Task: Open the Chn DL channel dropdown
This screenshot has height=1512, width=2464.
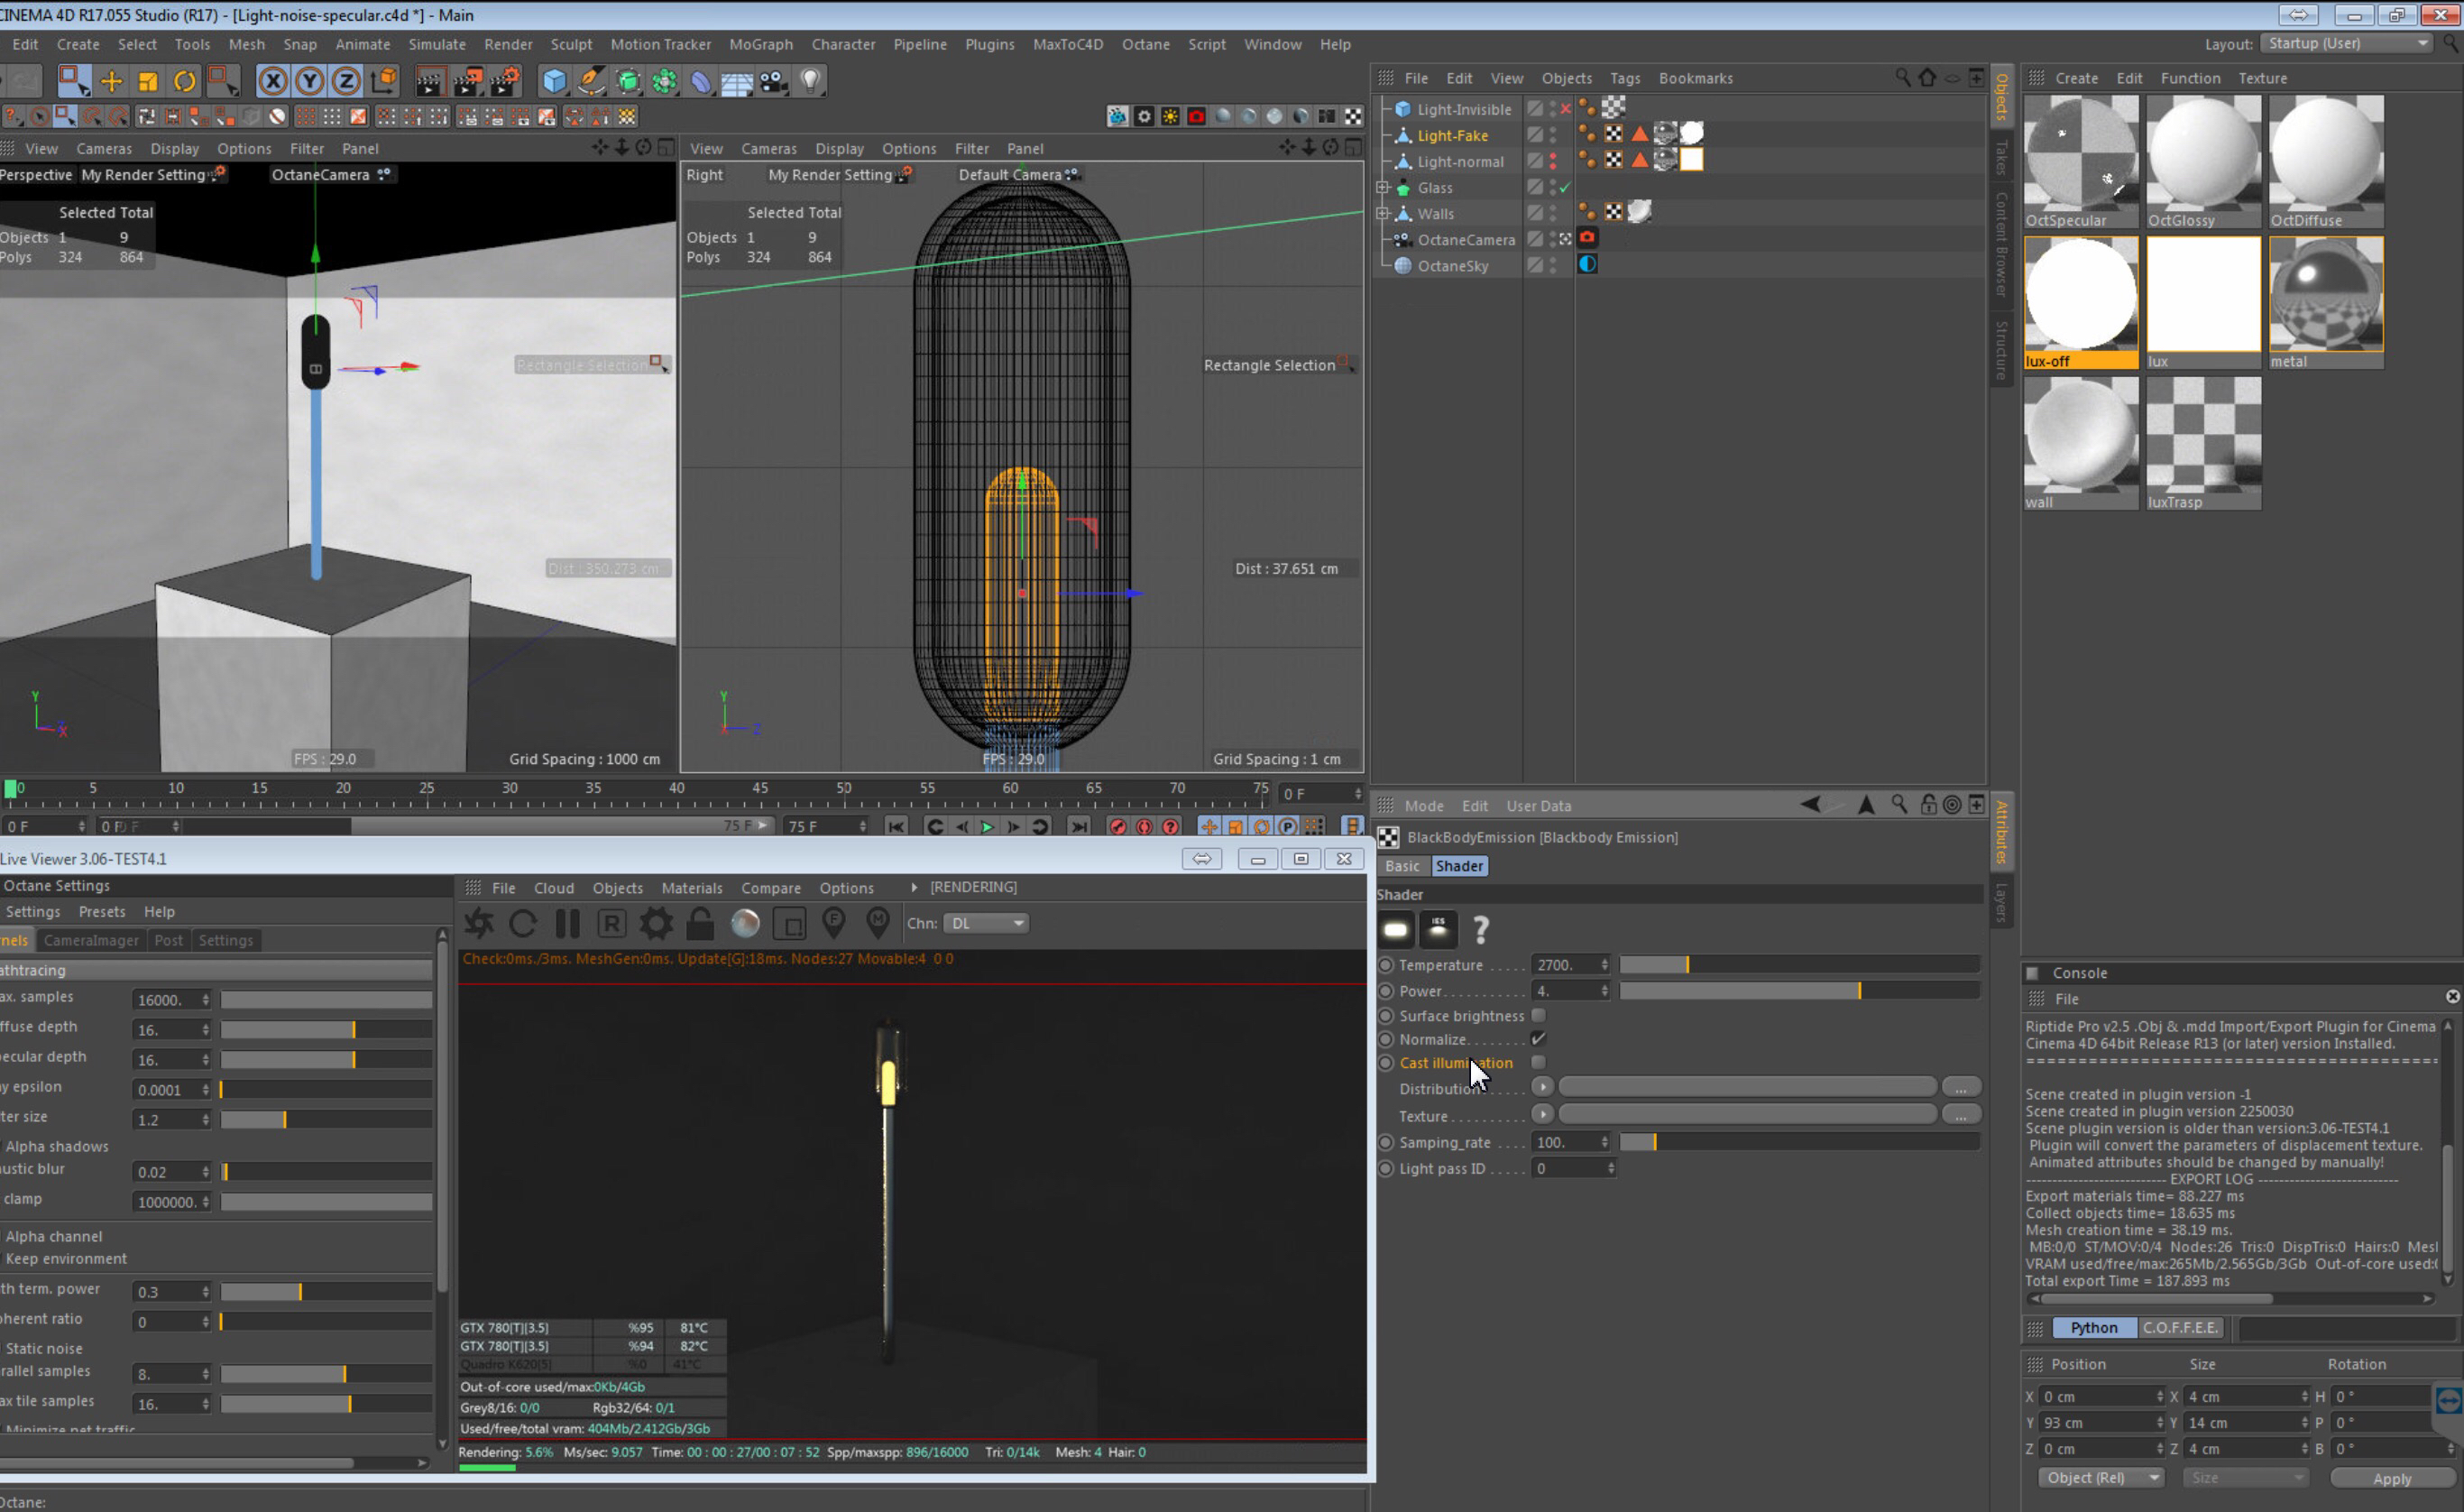Action: point(986,923)
